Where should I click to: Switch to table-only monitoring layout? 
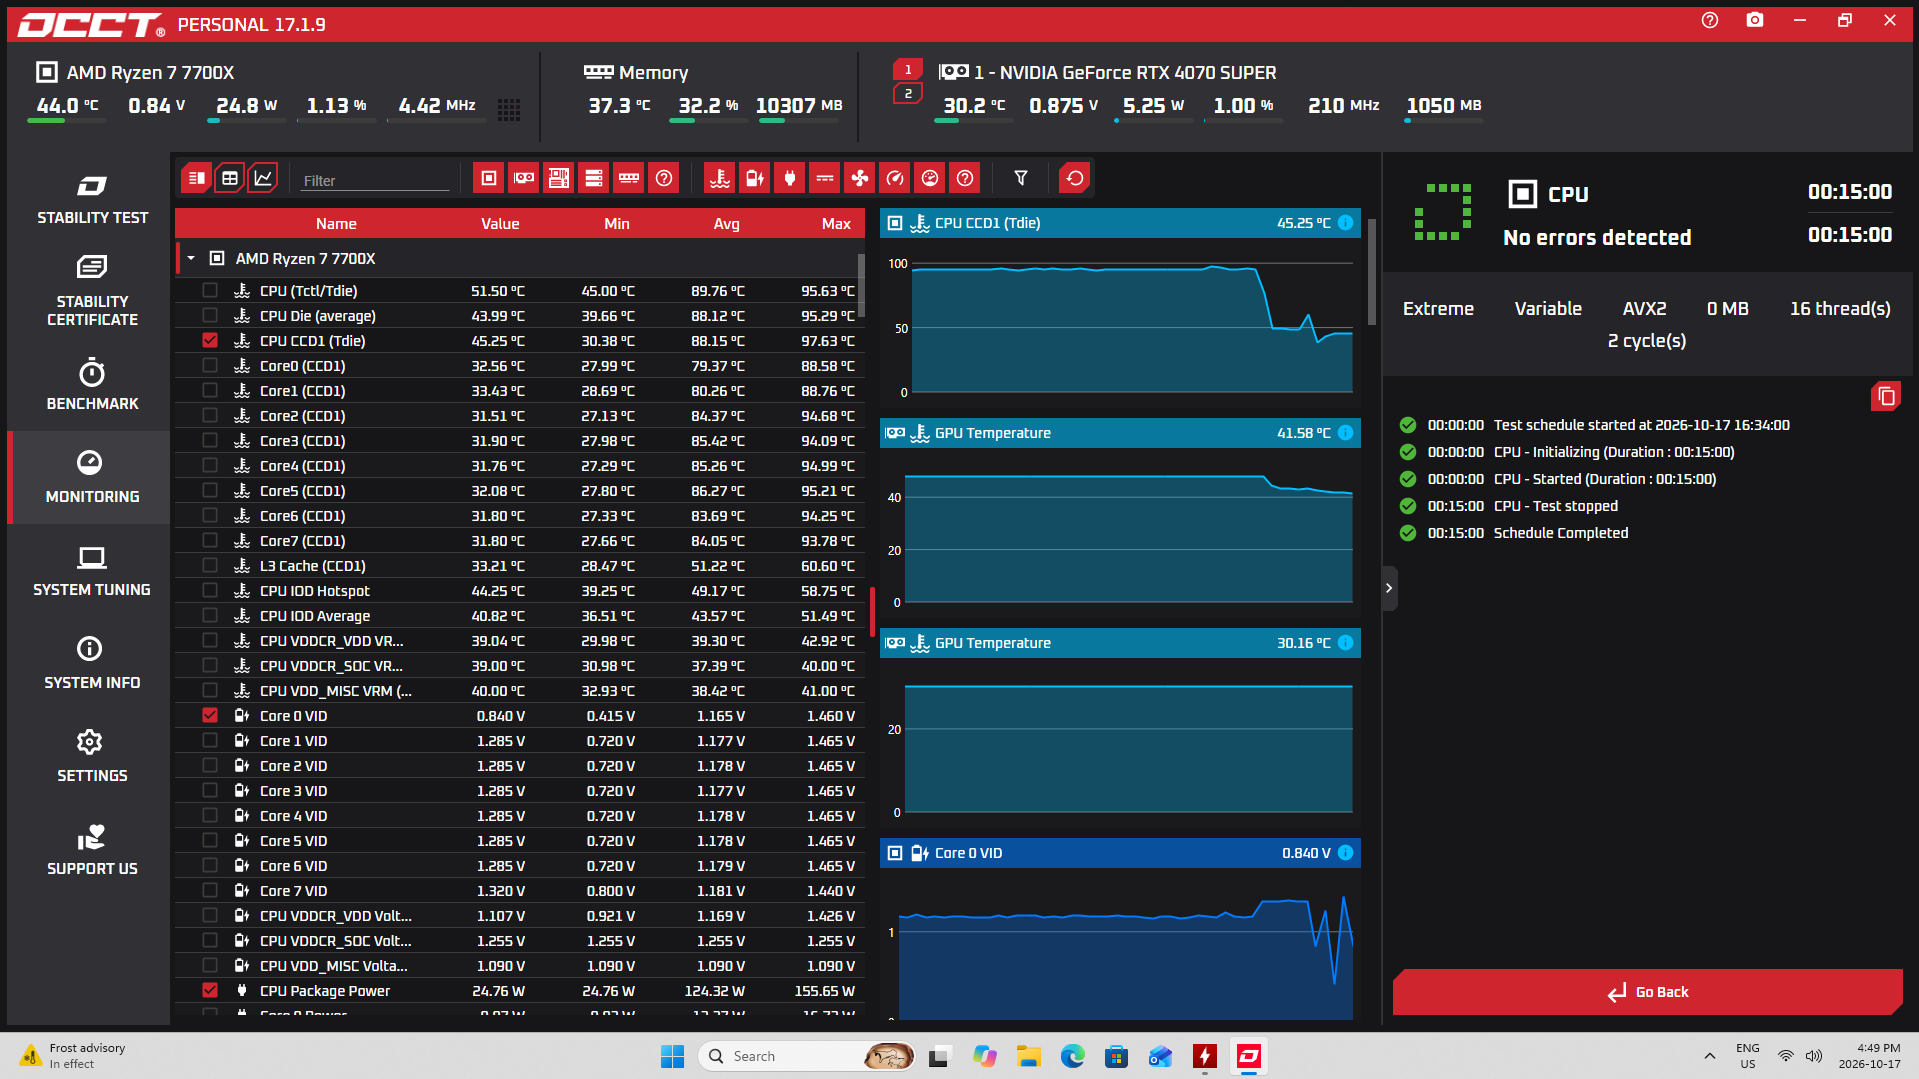(230, 179)
